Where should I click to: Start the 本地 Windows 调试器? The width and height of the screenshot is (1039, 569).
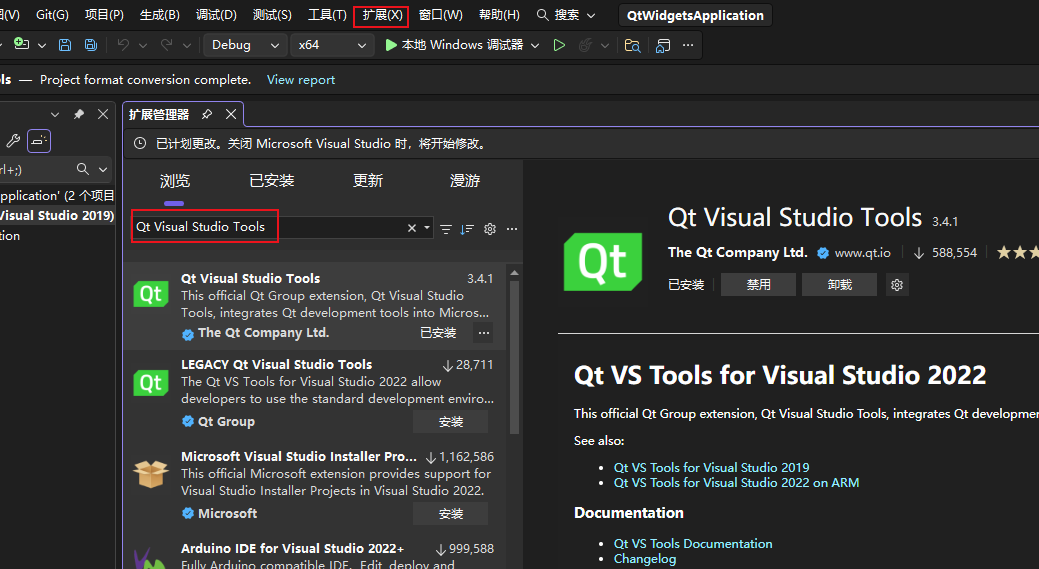(455, 45)
